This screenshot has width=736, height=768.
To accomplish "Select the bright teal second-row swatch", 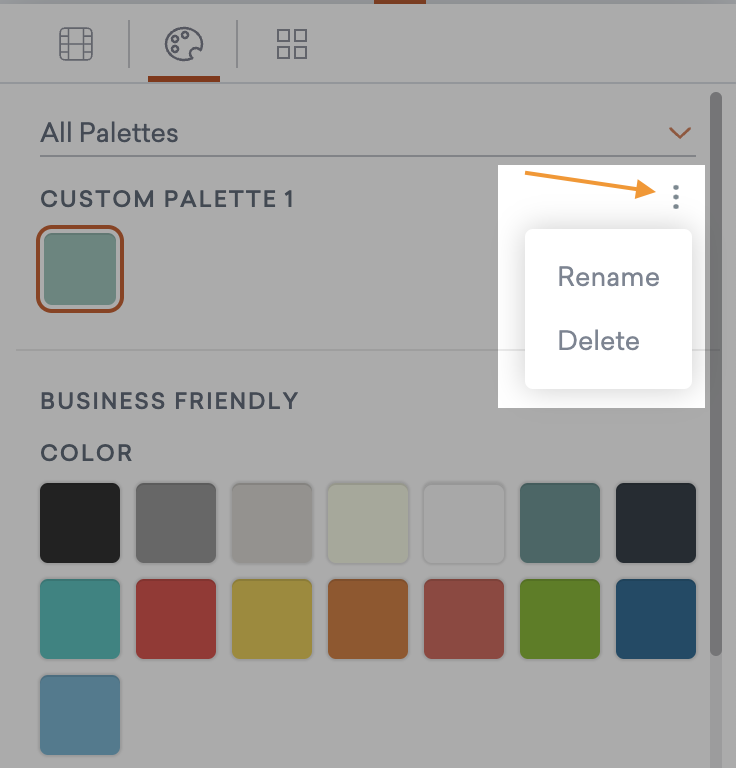I will pyautogui.click(x=80, y=619).
